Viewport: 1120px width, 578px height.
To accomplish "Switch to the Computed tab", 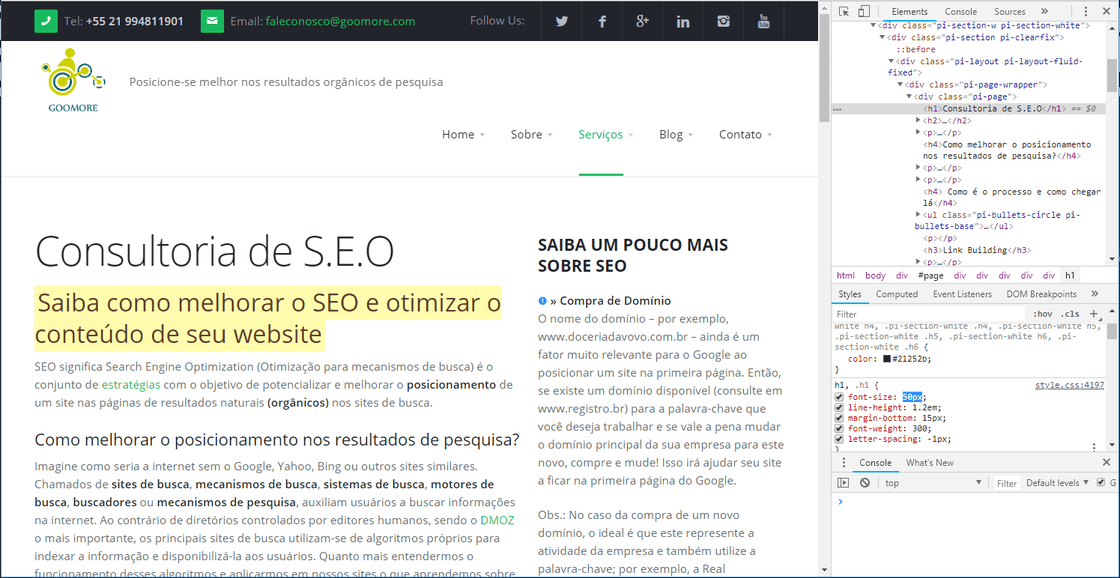I will pos(897,294).
